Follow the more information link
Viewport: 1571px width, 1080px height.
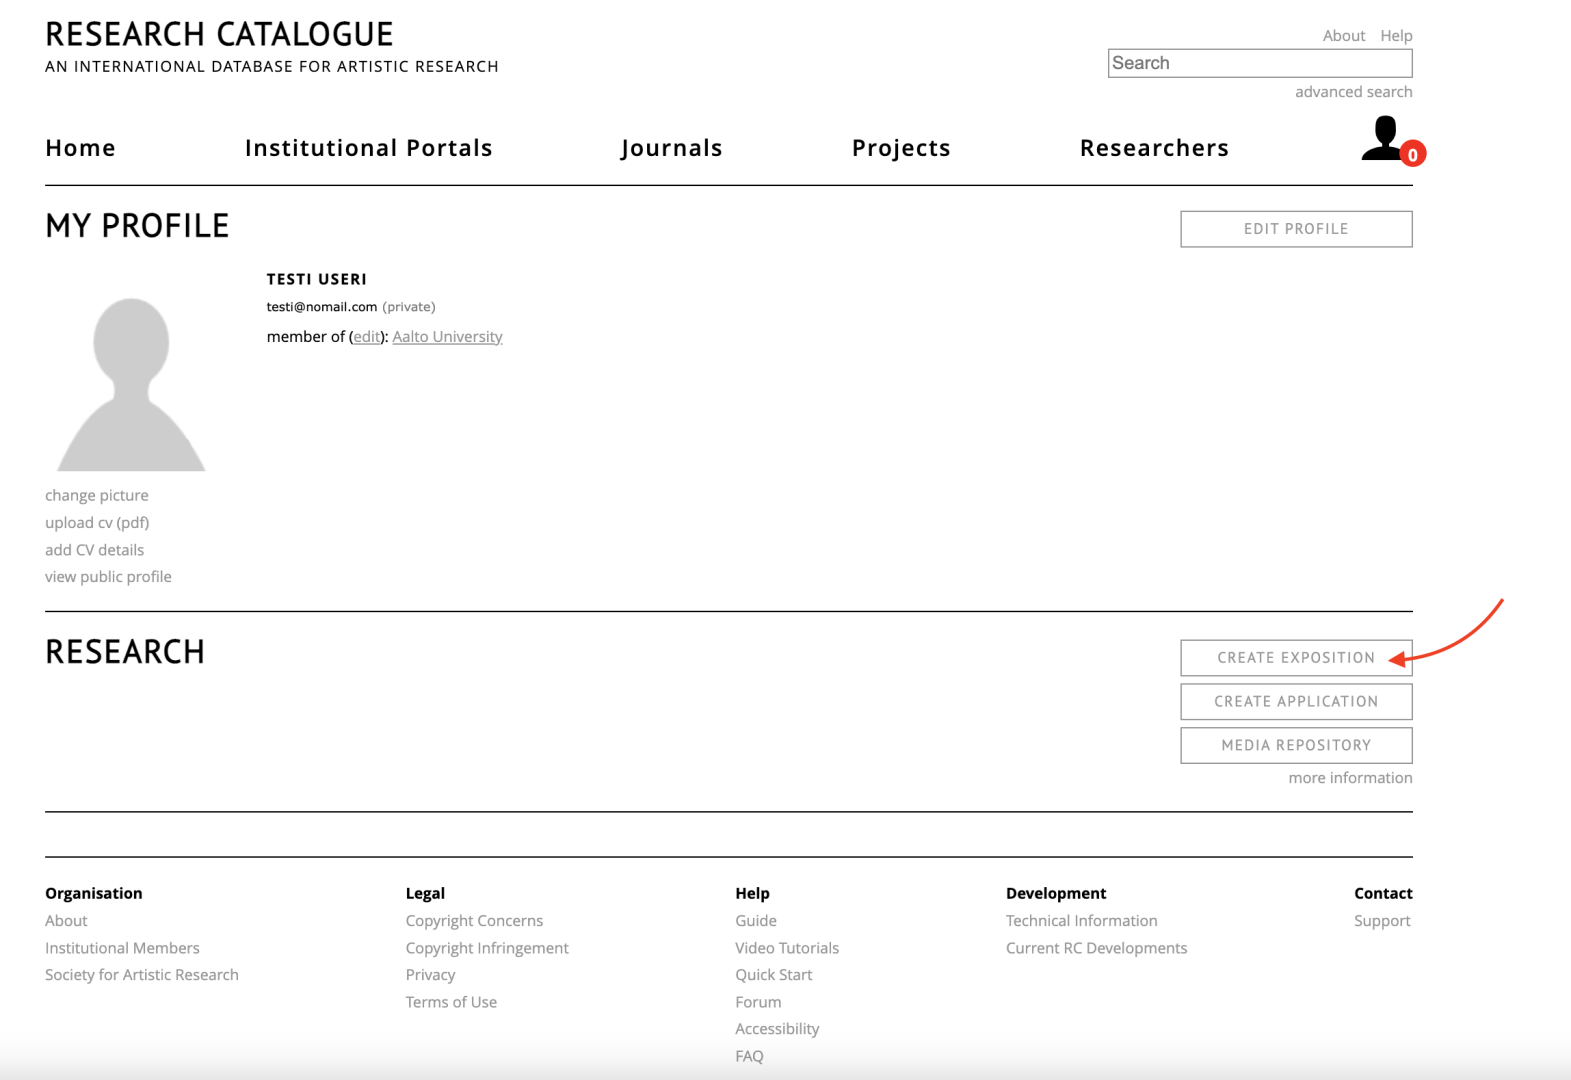(x=1350, y=778)
